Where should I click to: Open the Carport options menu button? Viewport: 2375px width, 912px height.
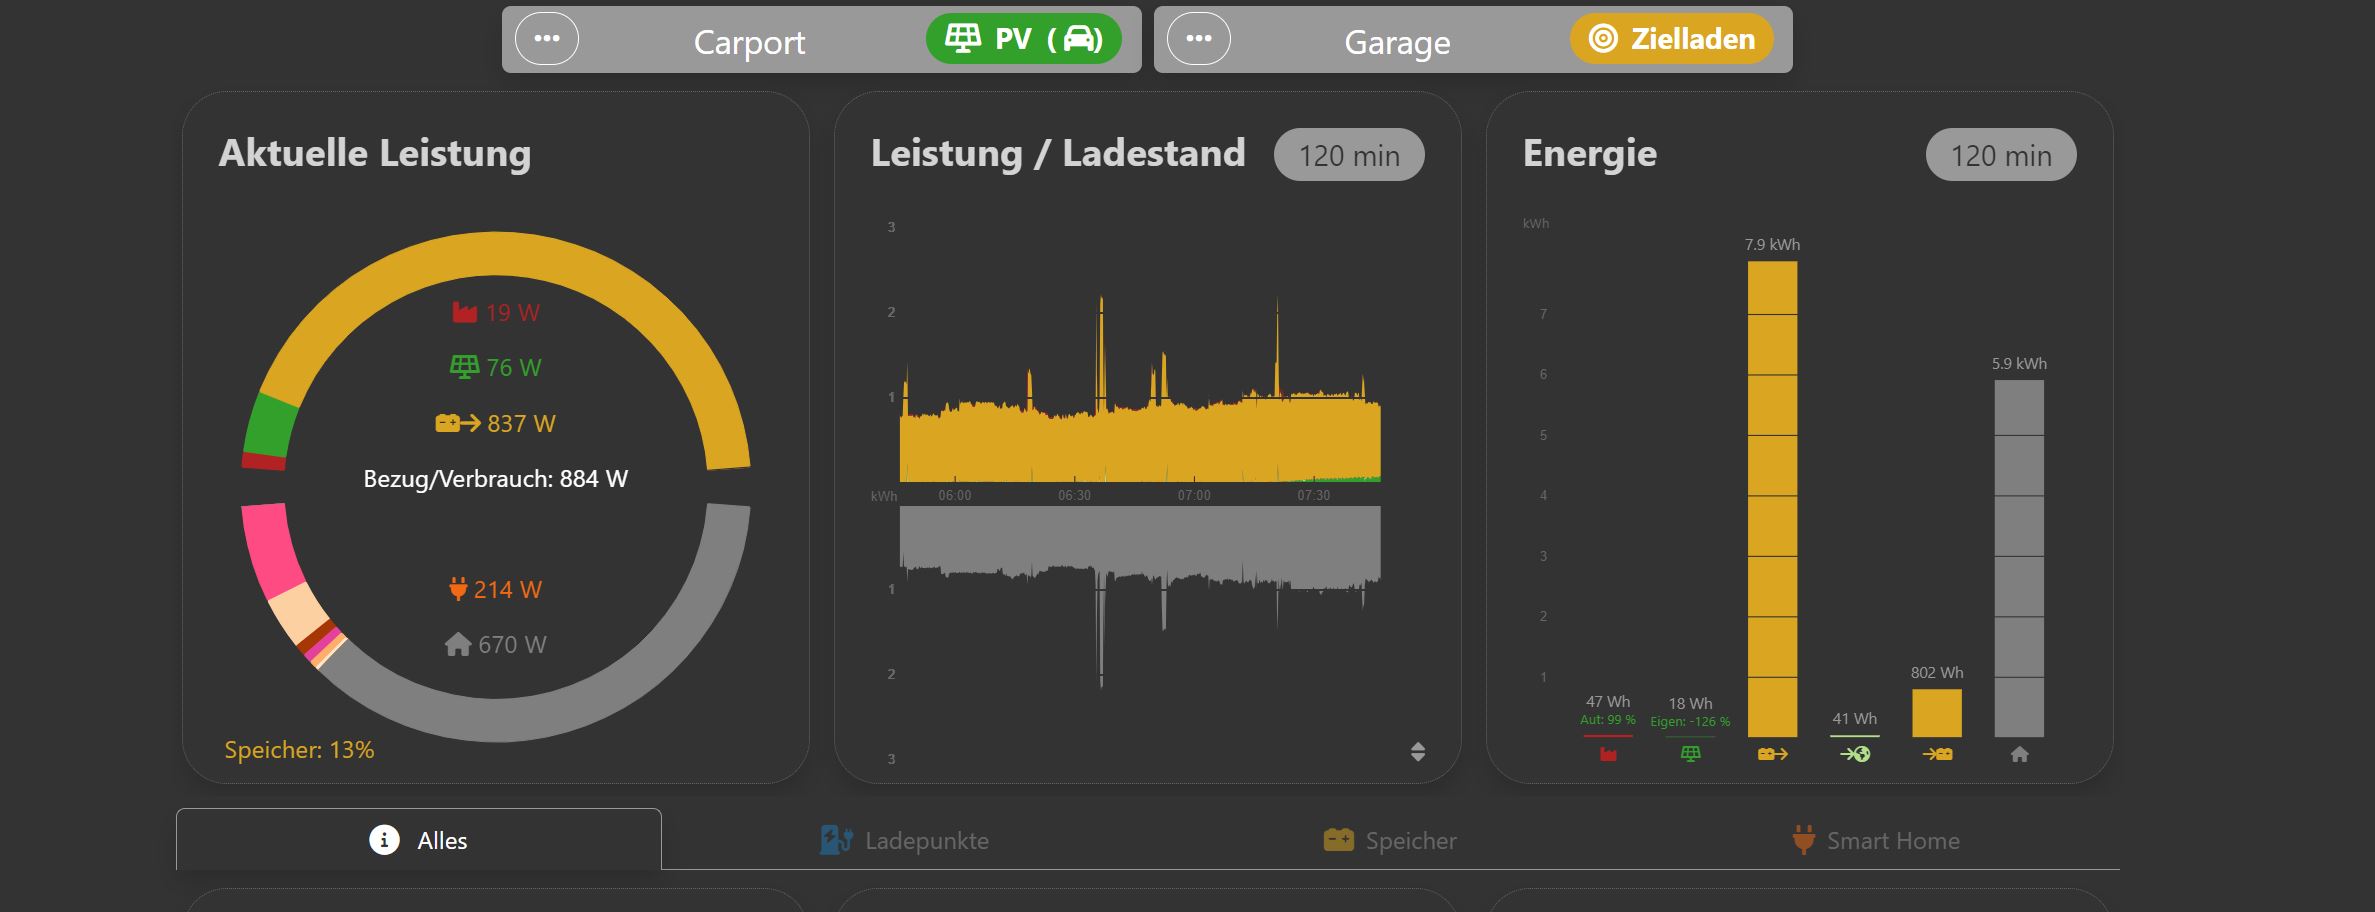pos(547,39)
